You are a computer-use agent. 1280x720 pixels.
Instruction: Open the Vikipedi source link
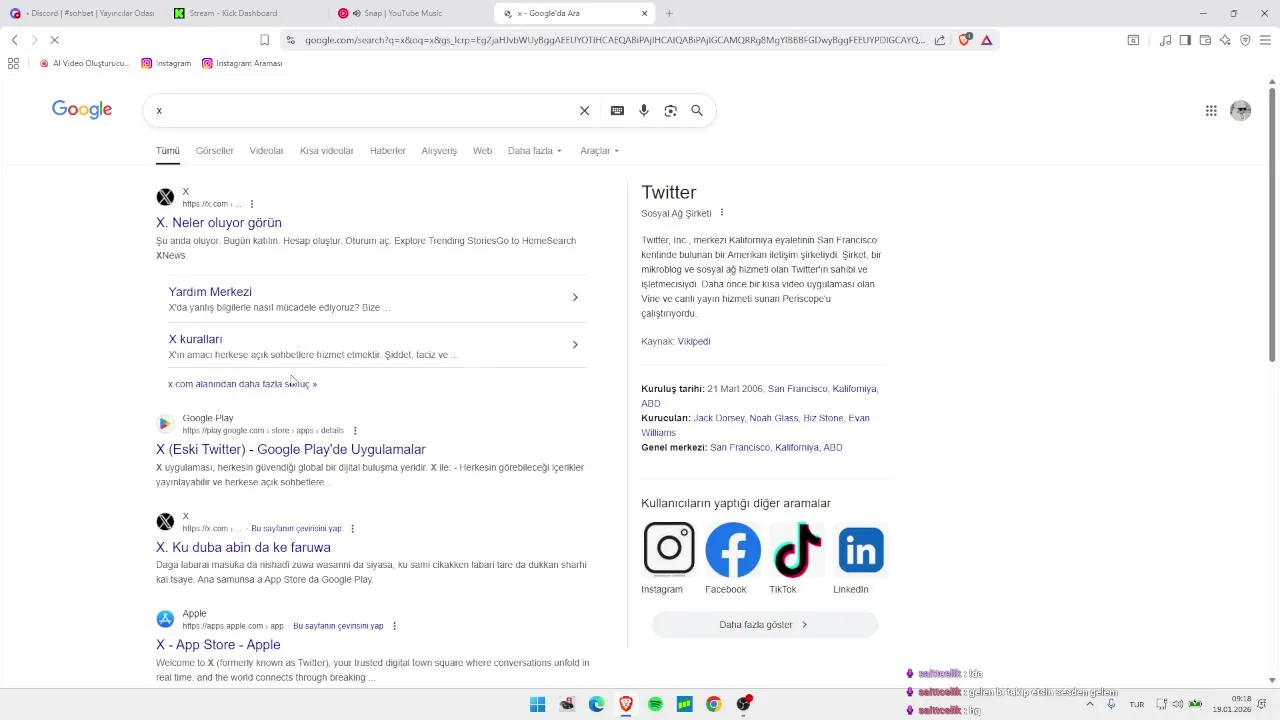click(694, 342)
